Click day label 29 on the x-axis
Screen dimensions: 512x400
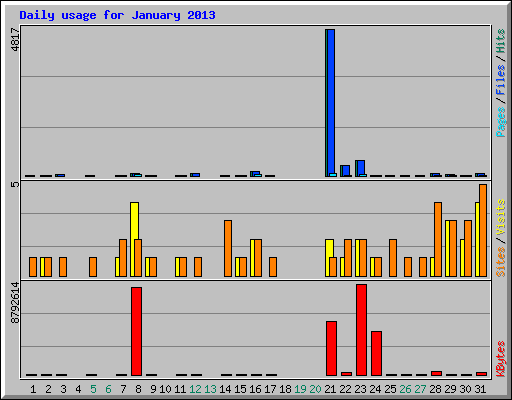tap(450, 389)
